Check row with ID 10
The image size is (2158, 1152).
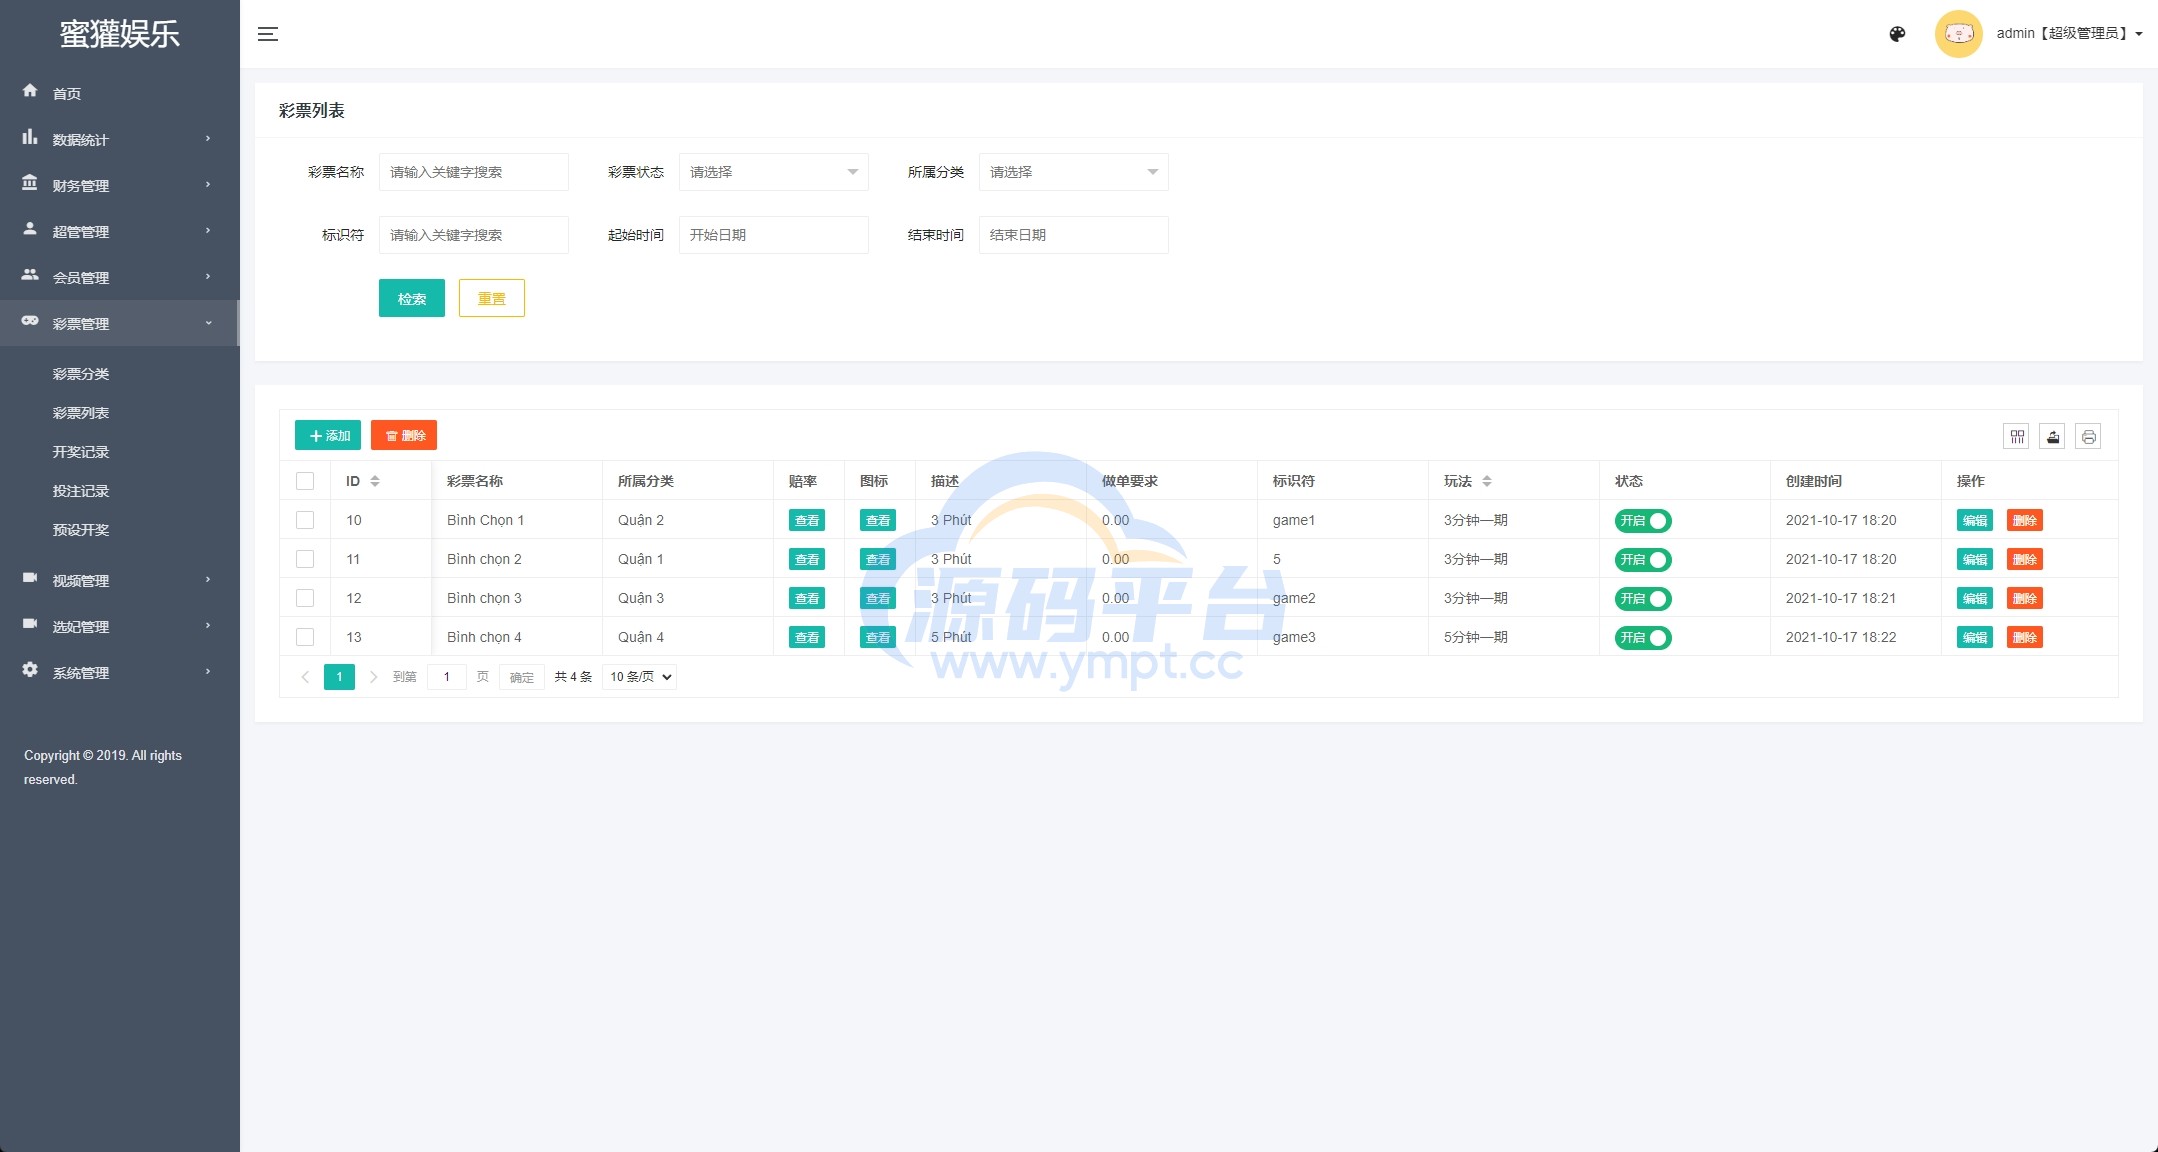click(x=305, y=520)
